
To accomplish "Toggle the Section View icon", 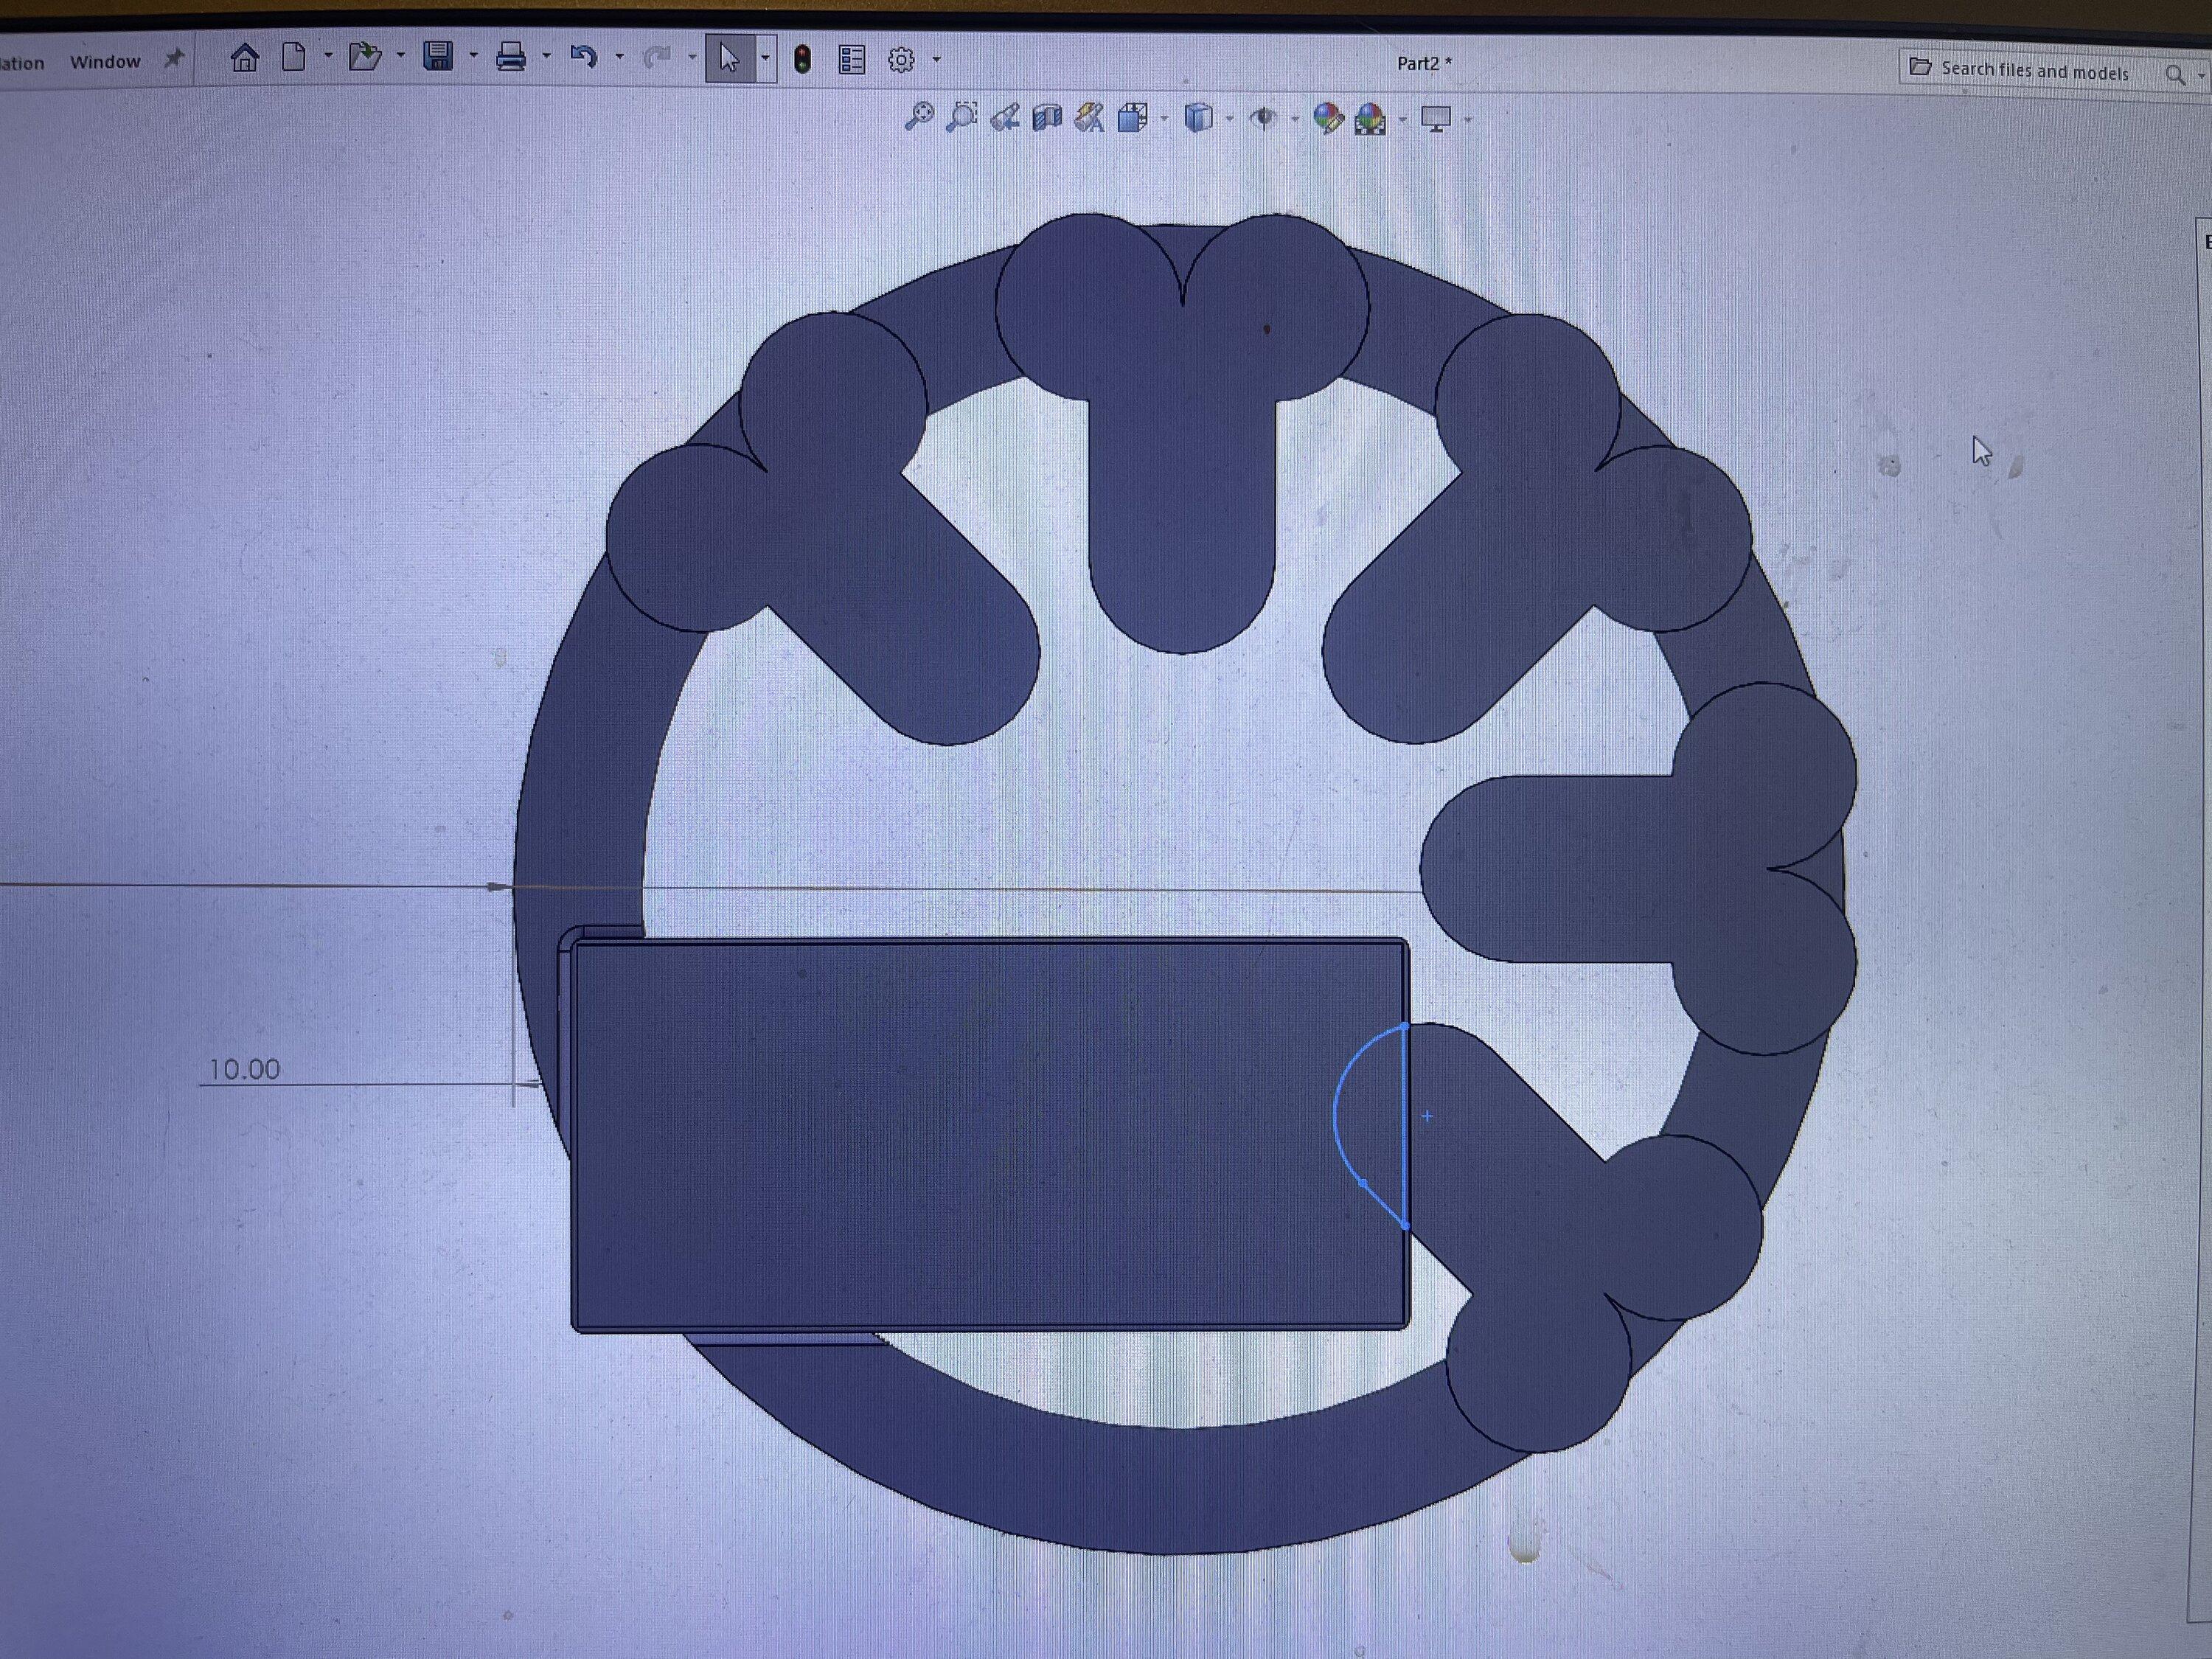I will 1046,118.
